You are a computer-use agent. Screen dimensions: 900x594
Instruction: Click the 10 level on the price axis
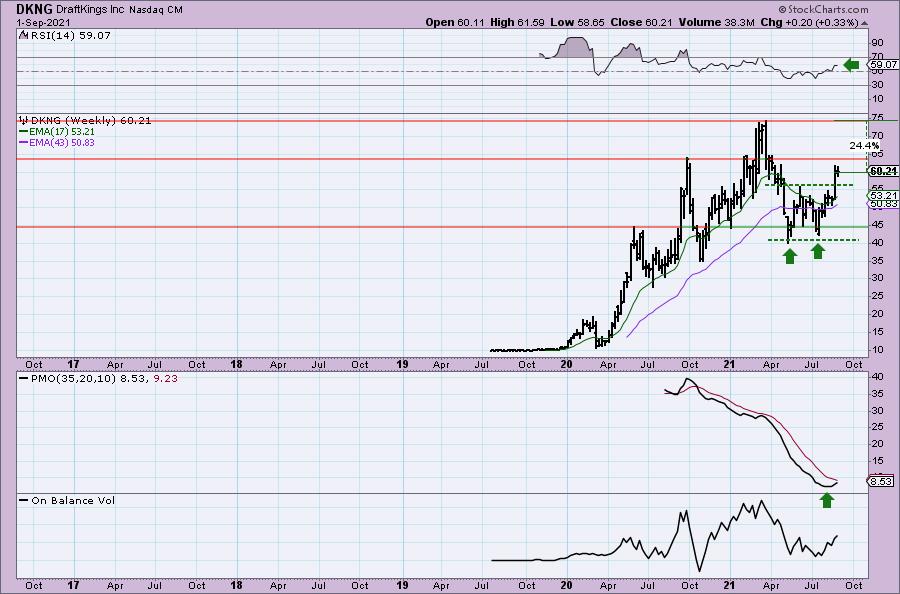pyautogui.click(x=877, y=350)
